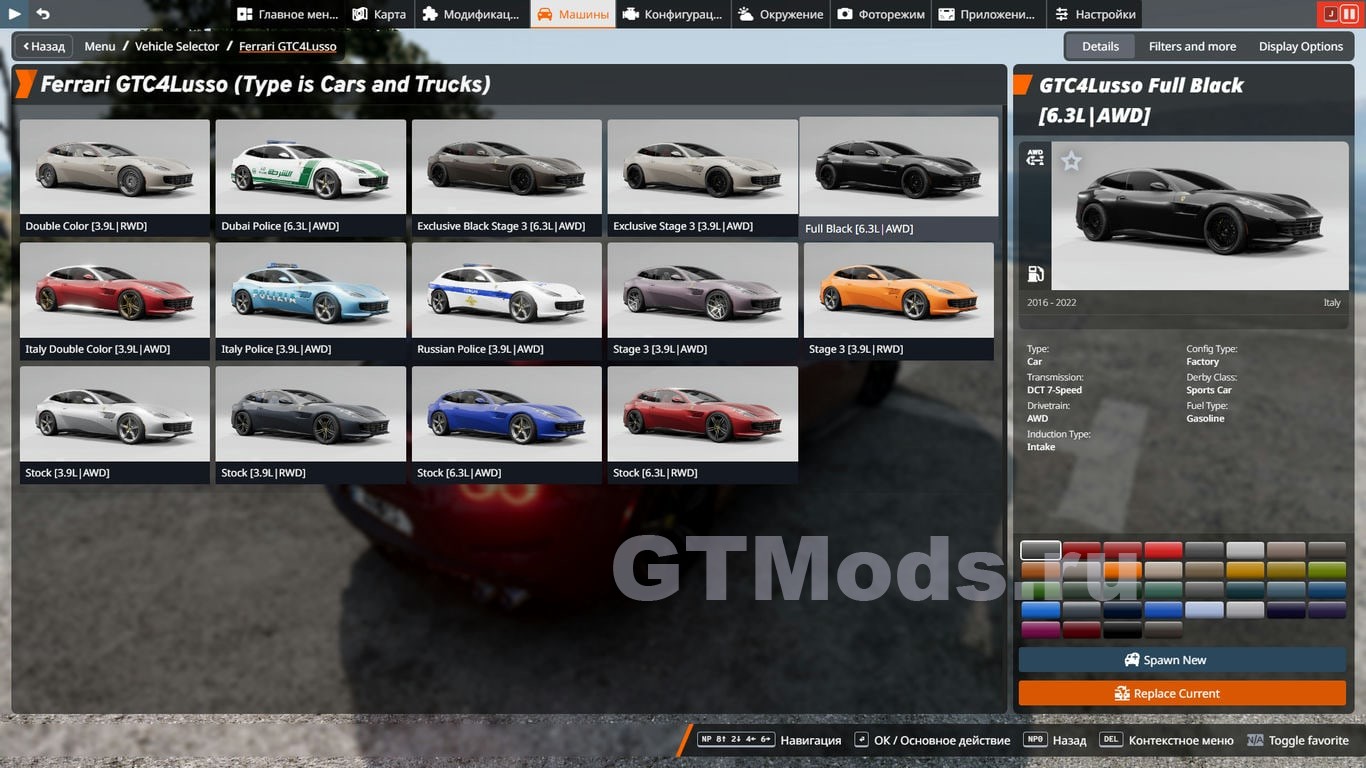Click the fuel pump icon in details
The image size is (1366, 768).
pyautogui.click(x=1035, y=274)
